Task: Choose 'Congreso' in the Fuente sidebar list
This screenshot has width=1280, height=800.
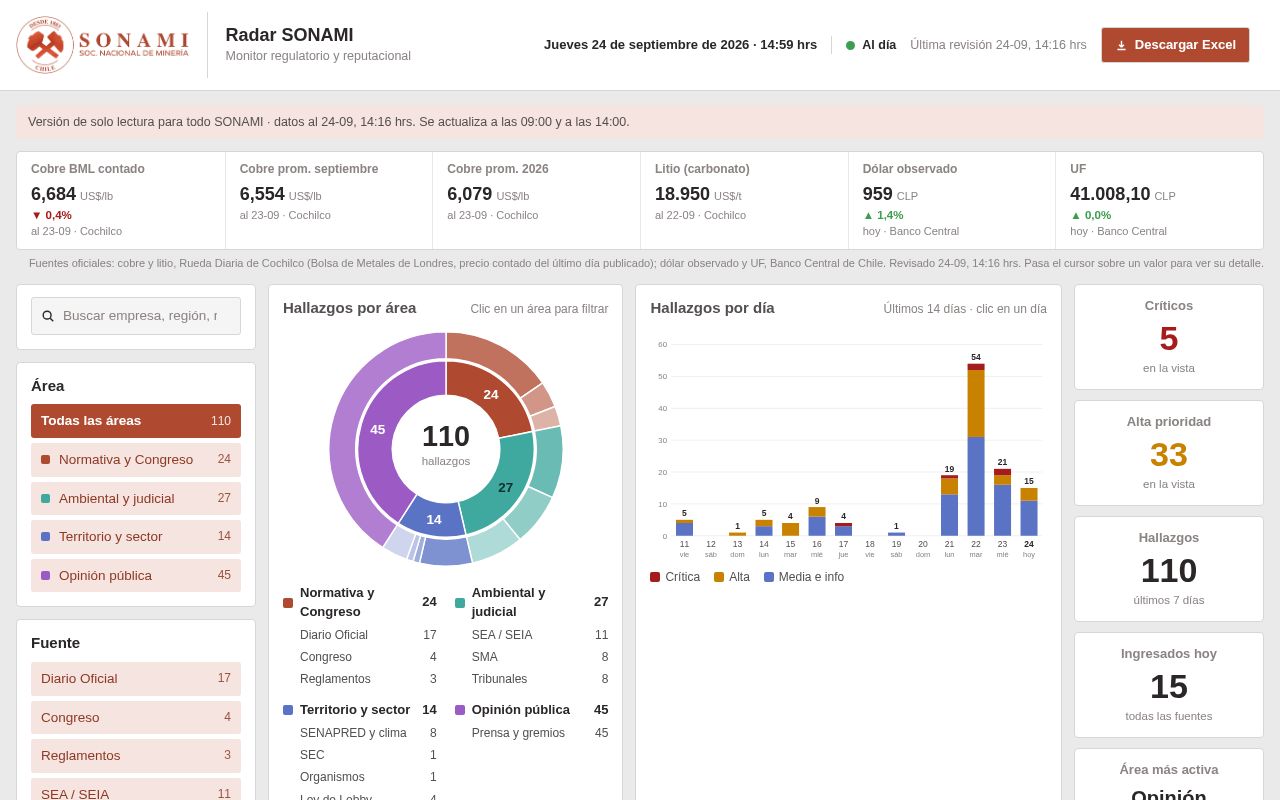Action: tap(136, 718)
